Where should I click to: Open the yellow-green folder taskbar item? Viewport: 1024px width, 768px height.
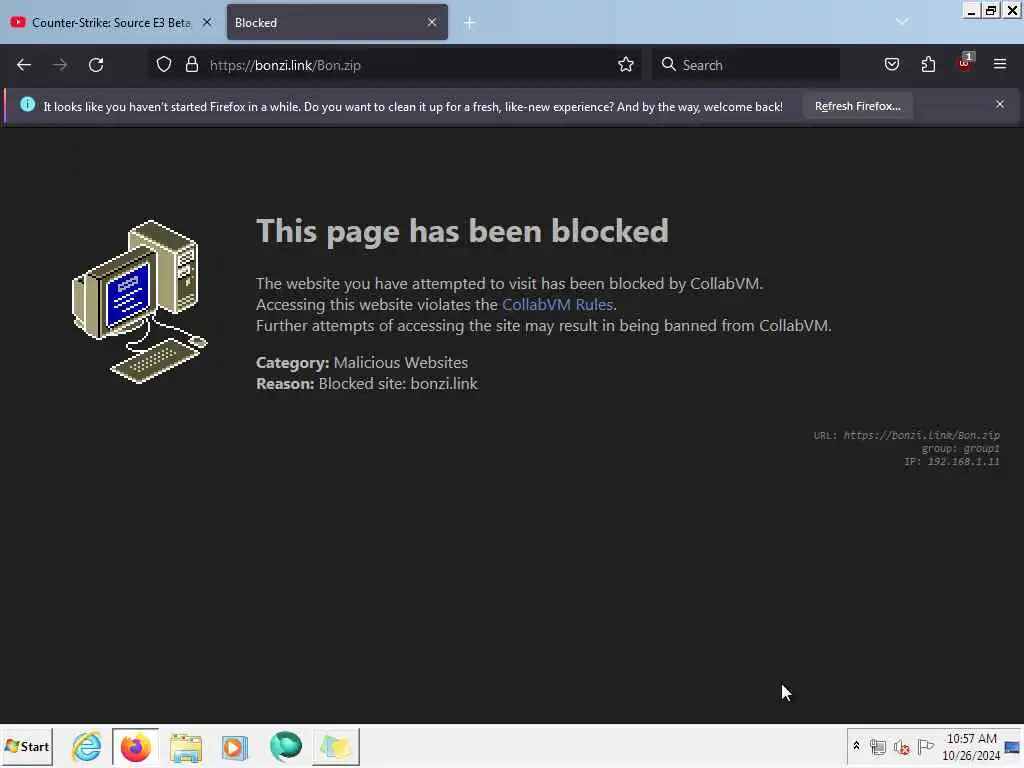[336, 746]
